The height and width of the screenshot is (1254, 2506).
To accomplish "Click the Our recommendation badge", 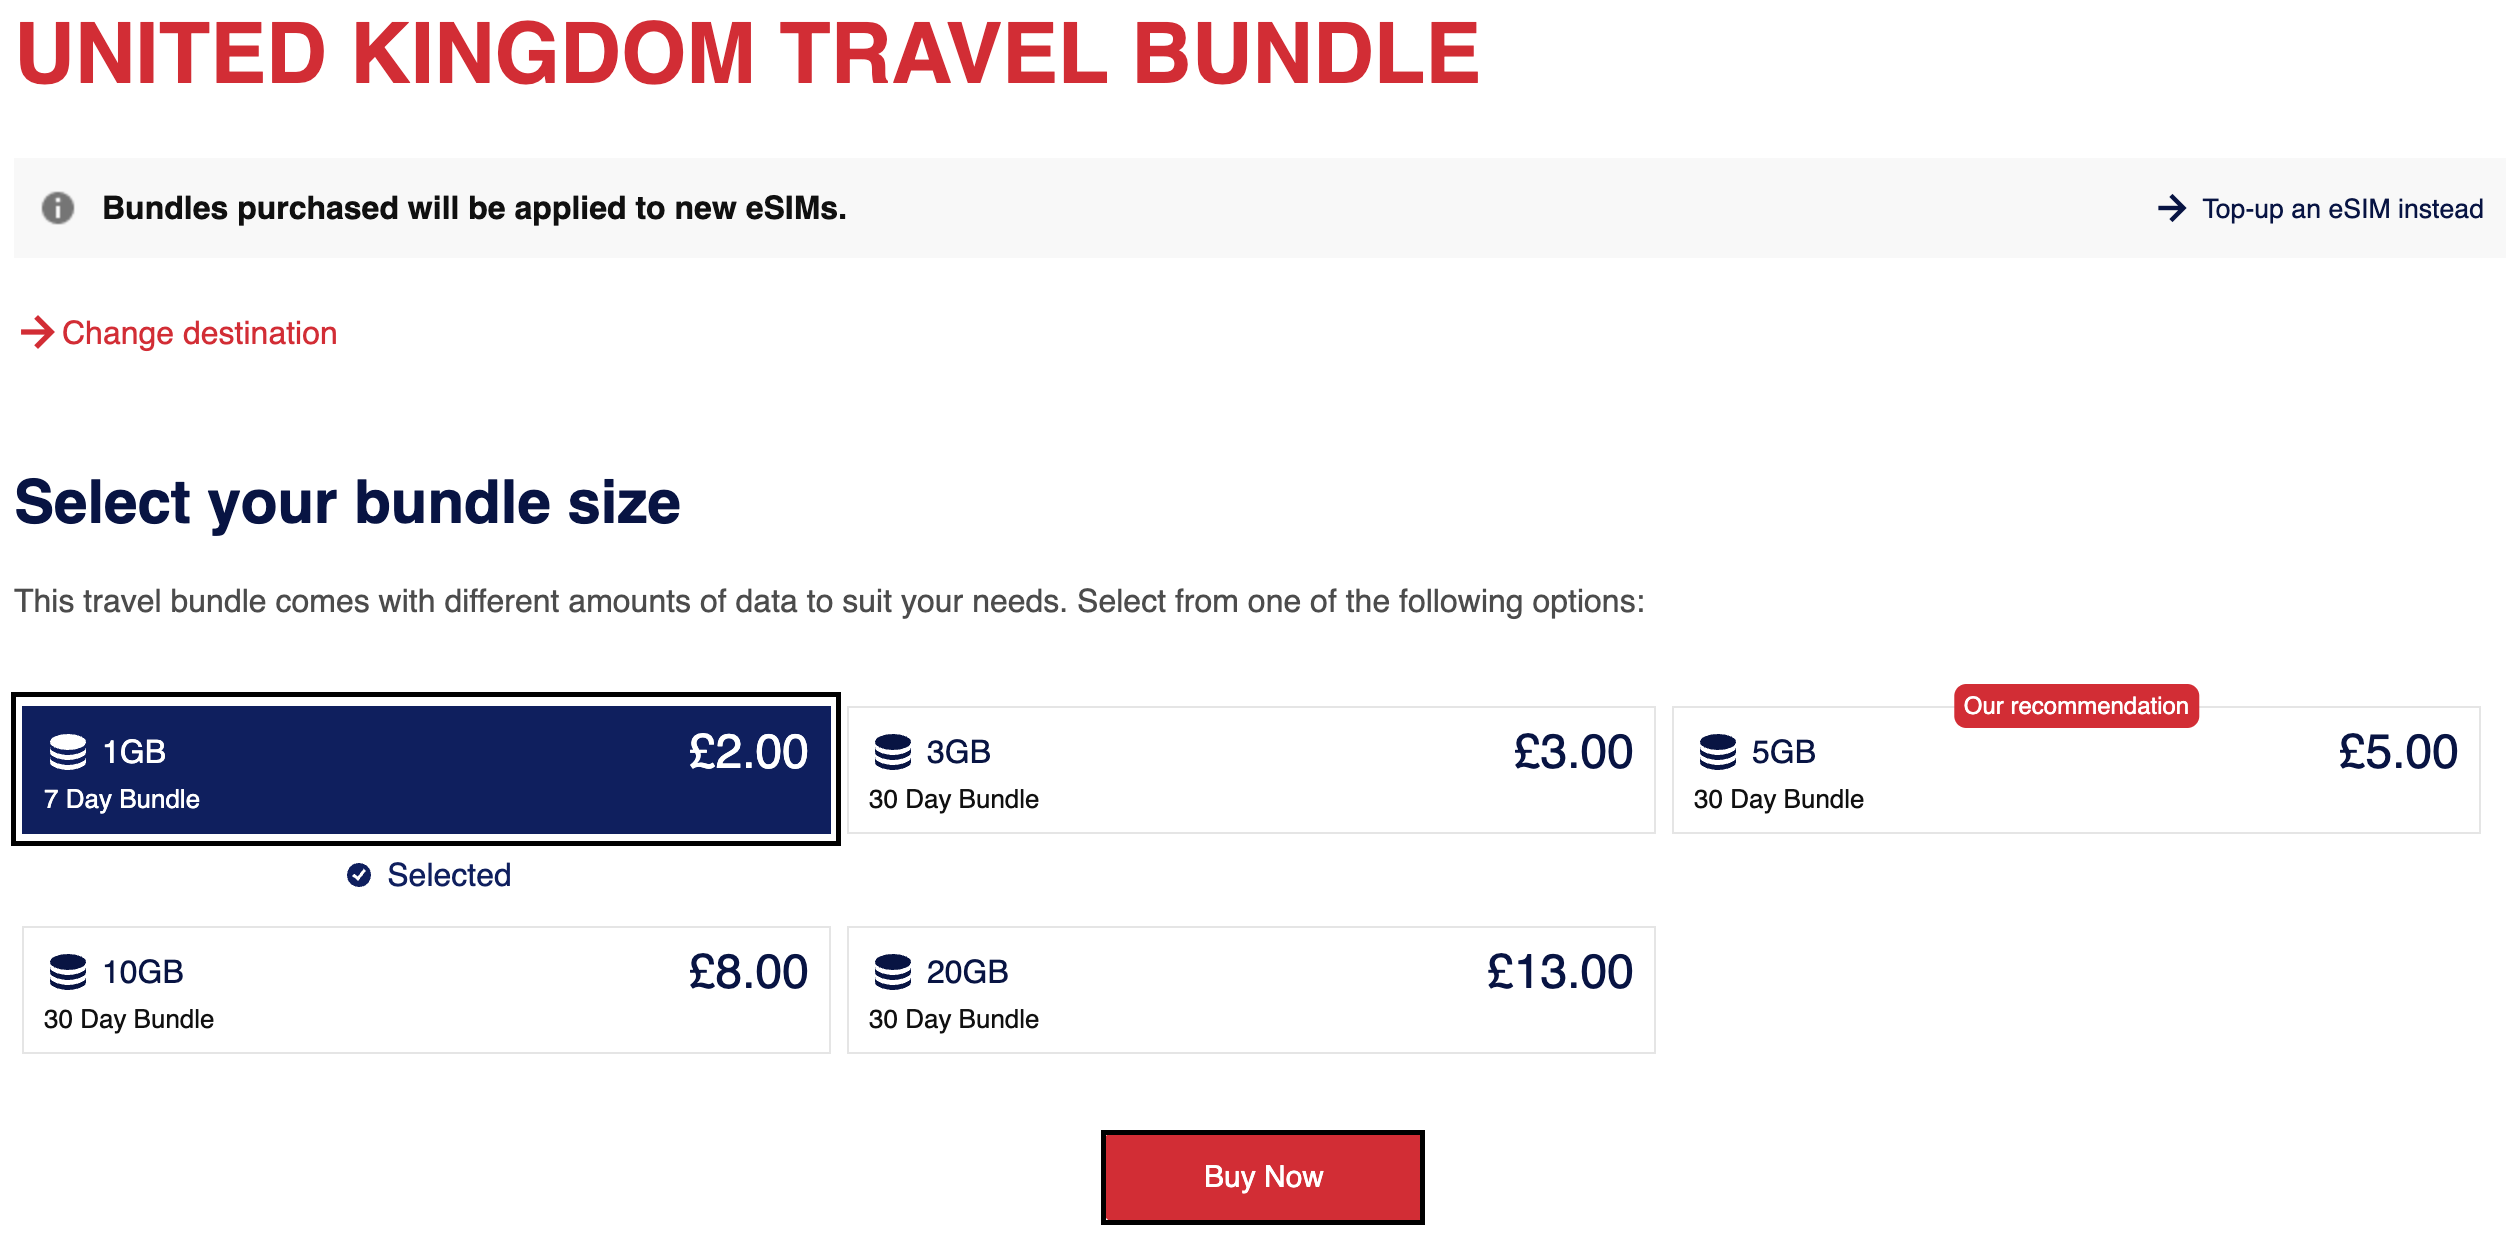I will click(2075, 706).
